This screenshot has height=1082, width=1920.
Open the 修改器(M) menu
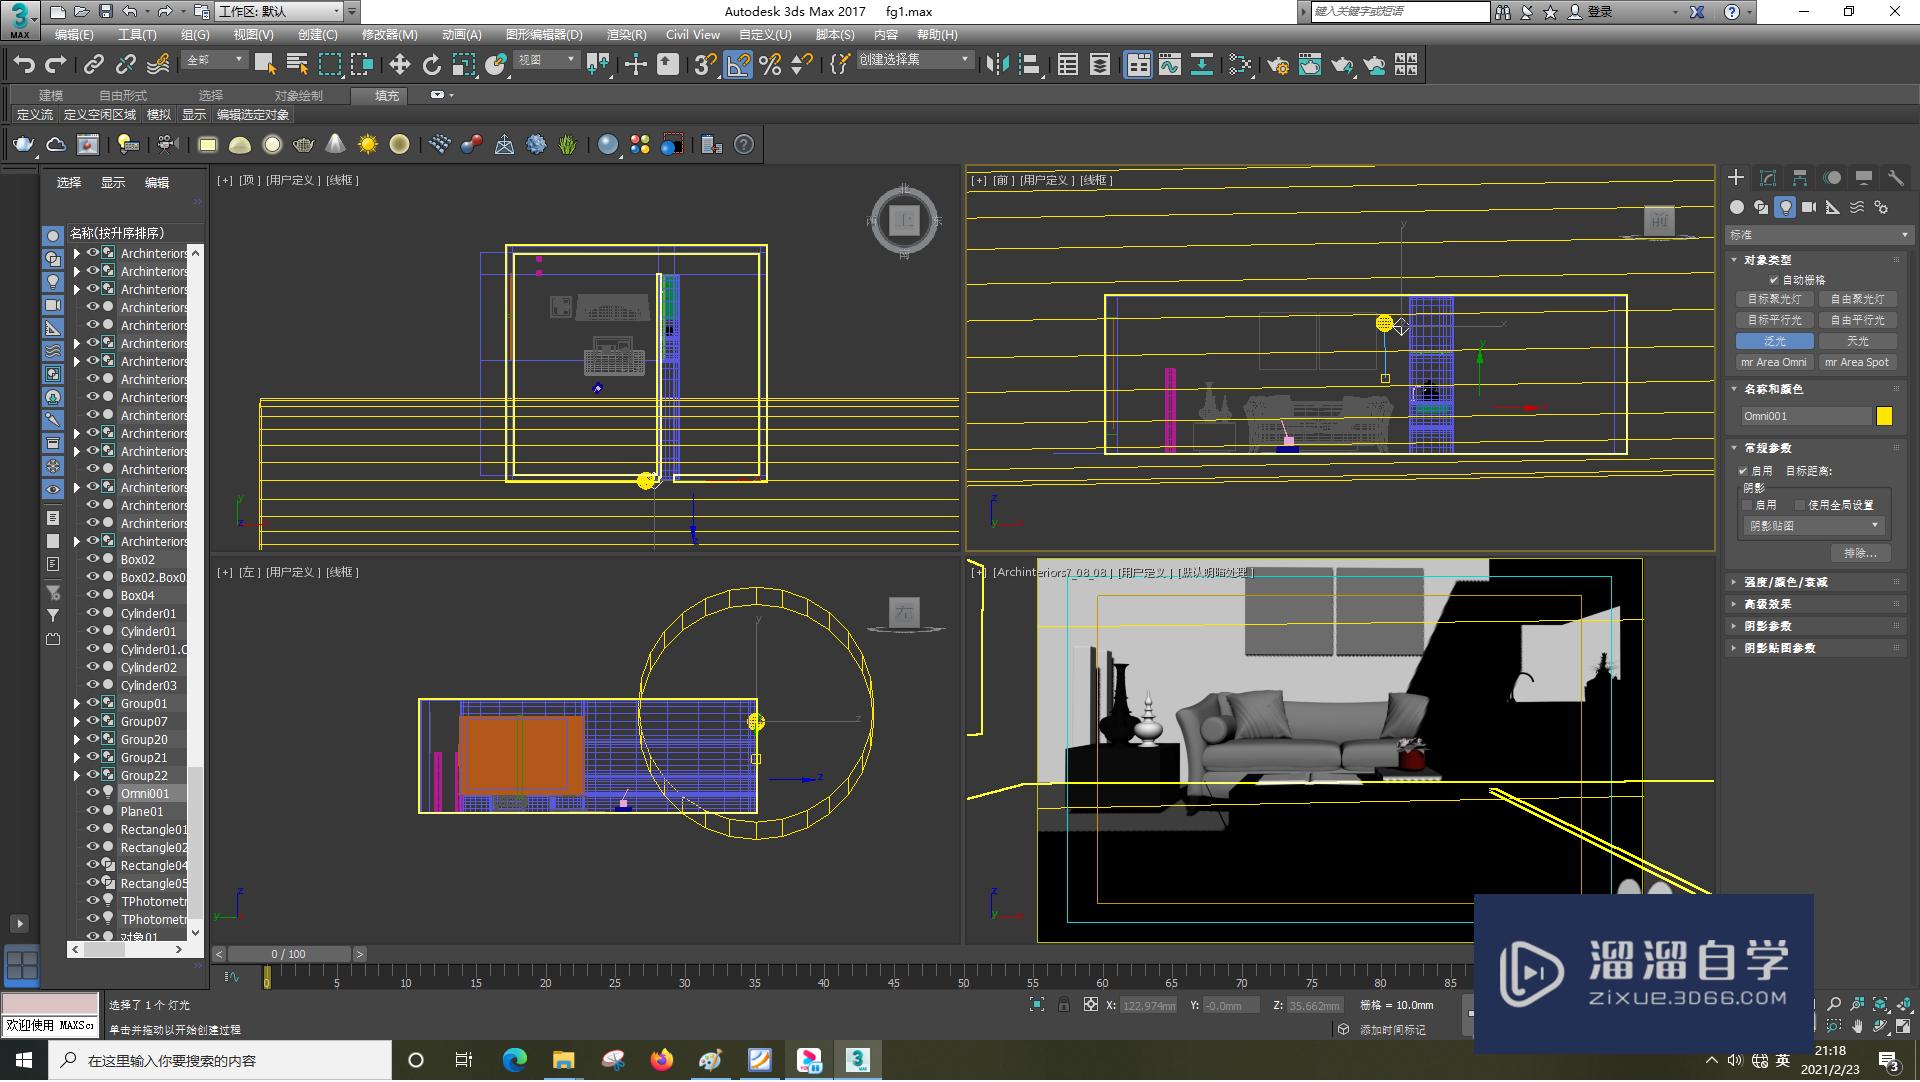click(389, 34)
